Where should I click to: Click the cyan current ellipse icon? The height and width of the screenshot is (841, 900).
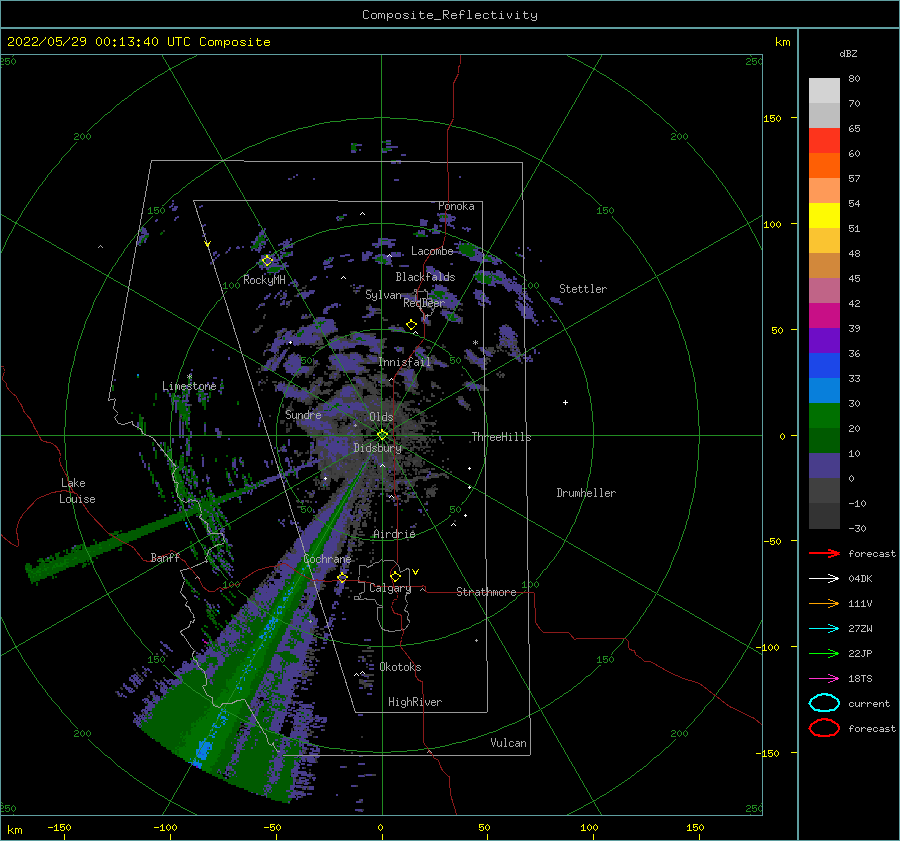point(824,703)
